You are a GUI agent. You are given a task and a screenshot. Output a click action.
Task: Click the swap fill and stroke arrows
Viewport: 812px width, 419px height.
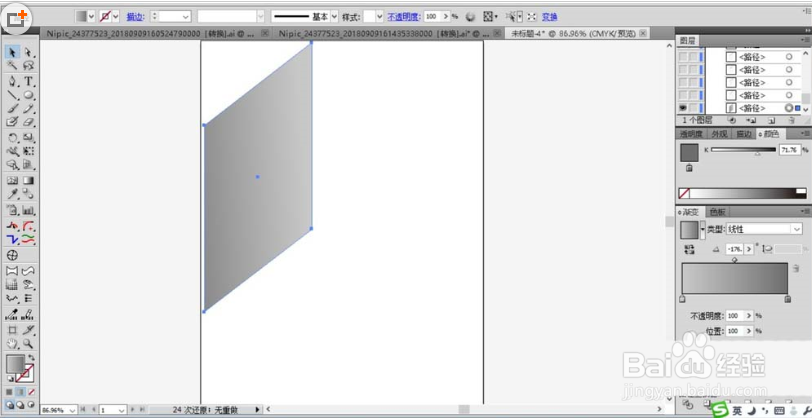click(x=31, y=358)
